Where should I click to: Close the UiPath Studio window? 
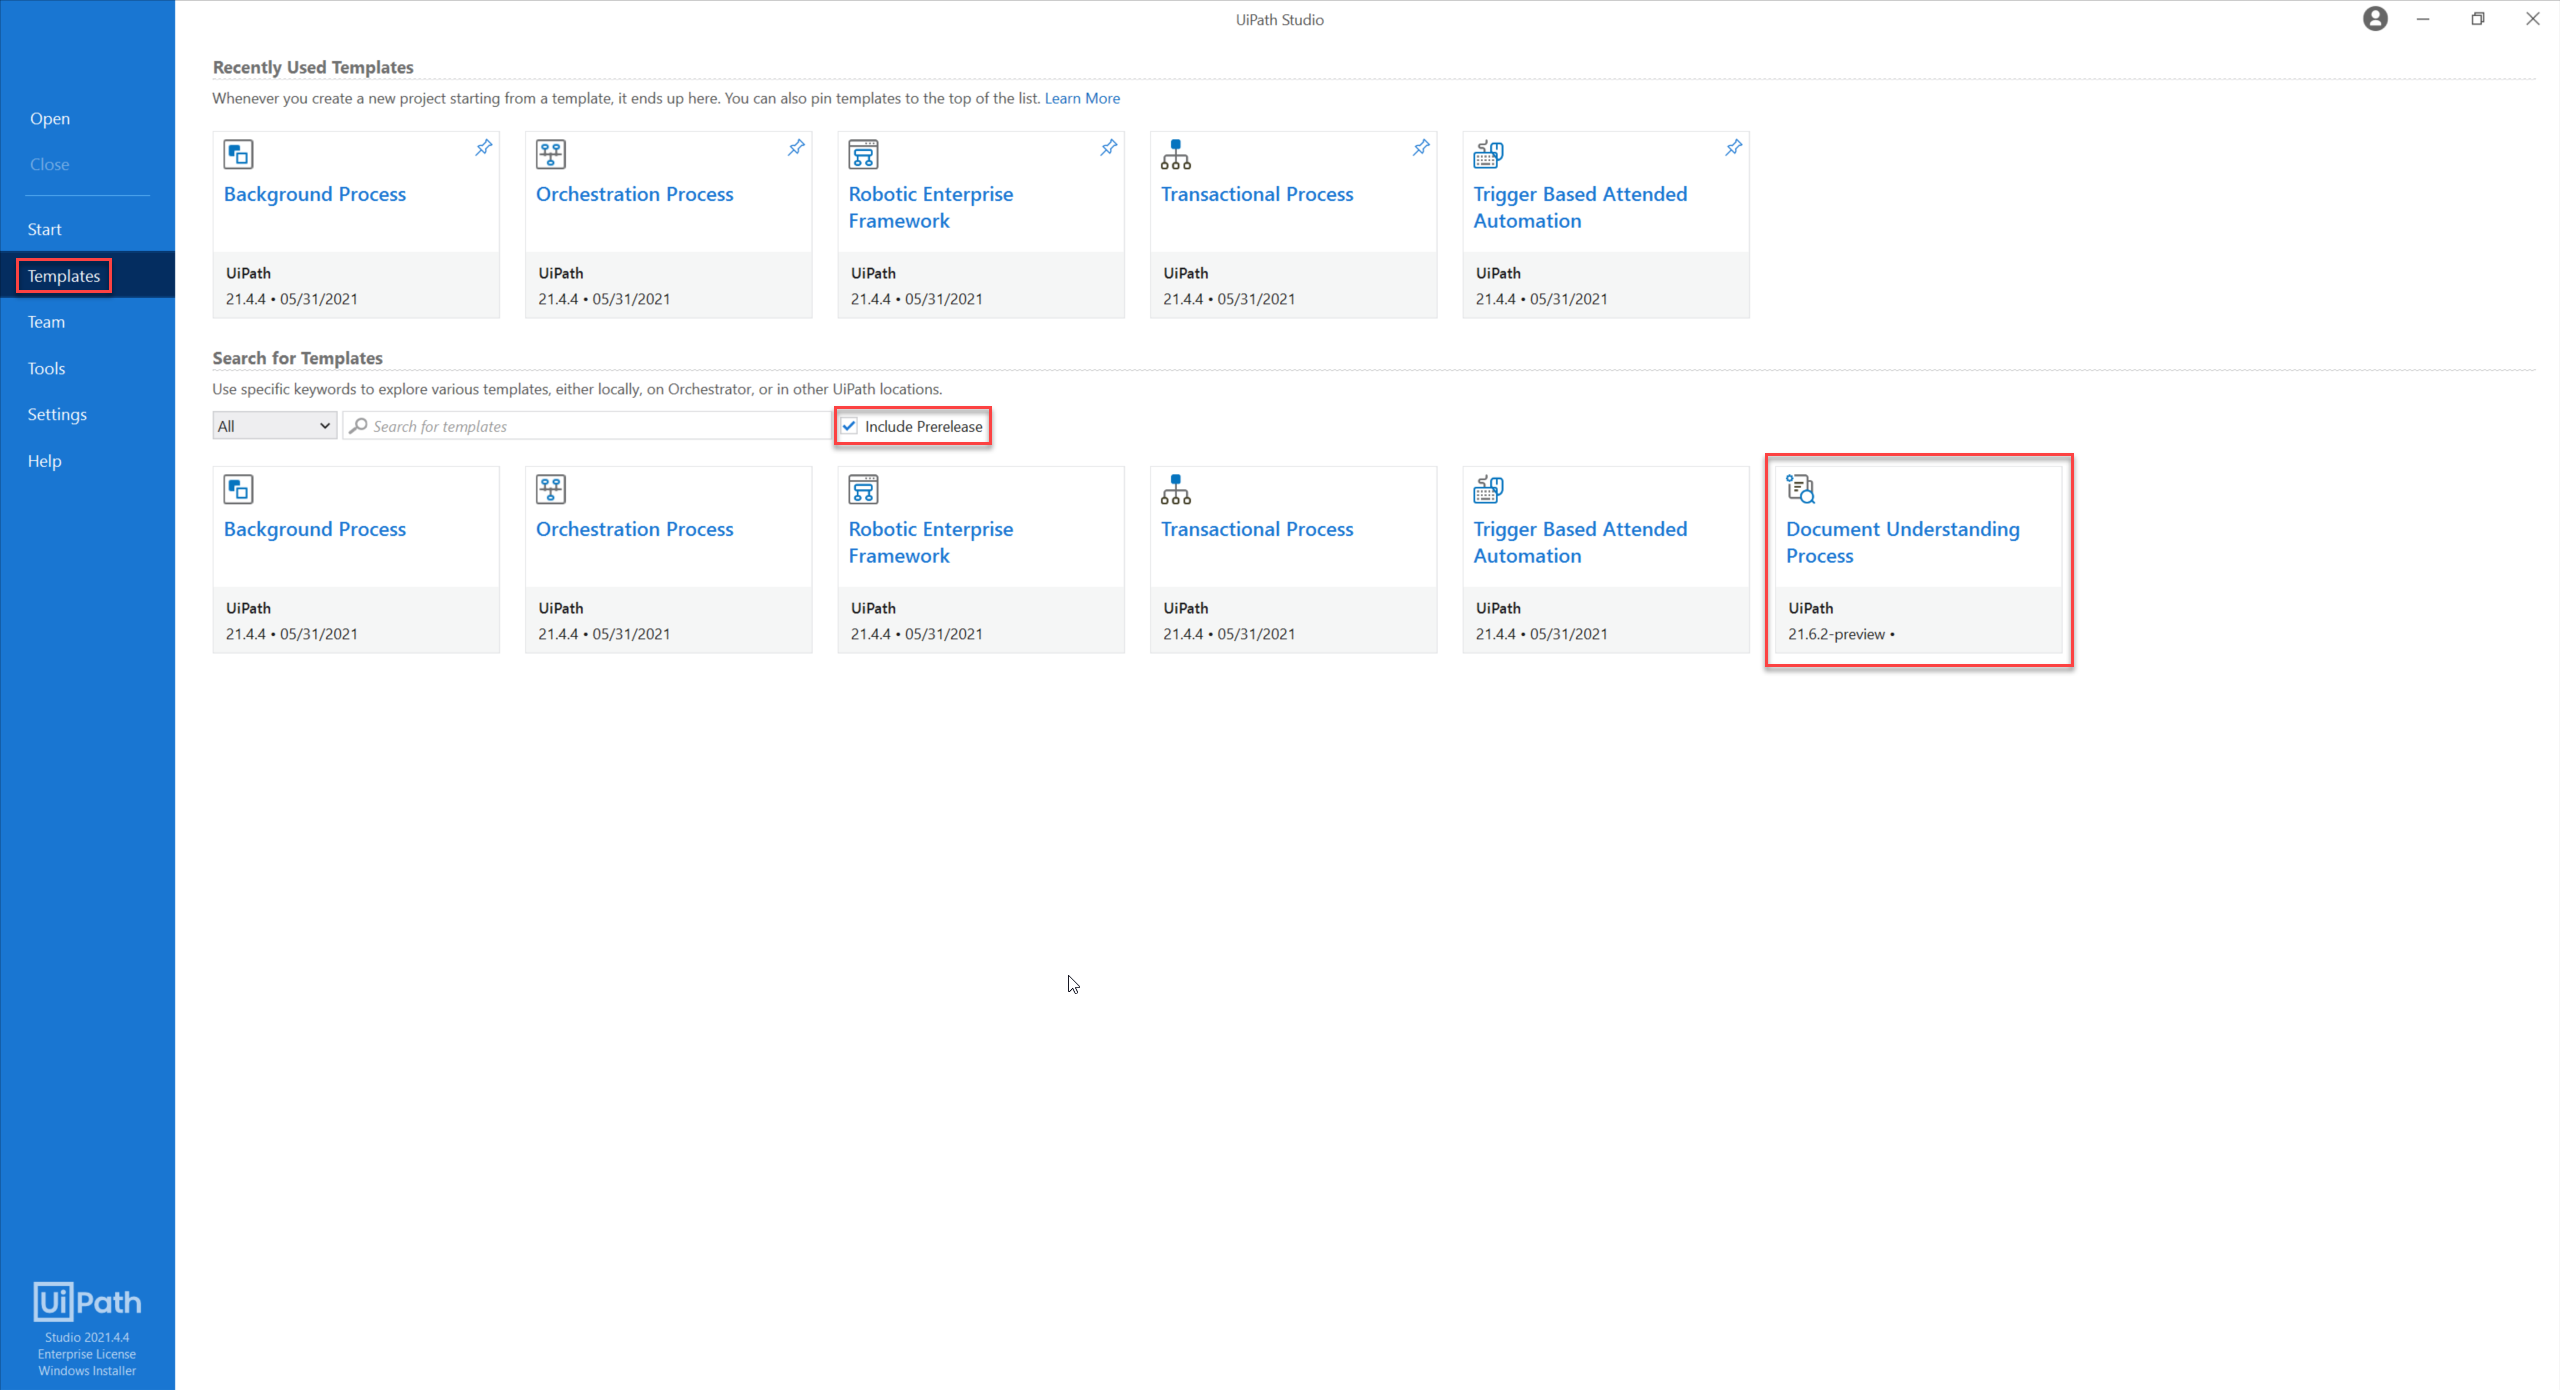pyautogui.click(x=2533, y=19)
